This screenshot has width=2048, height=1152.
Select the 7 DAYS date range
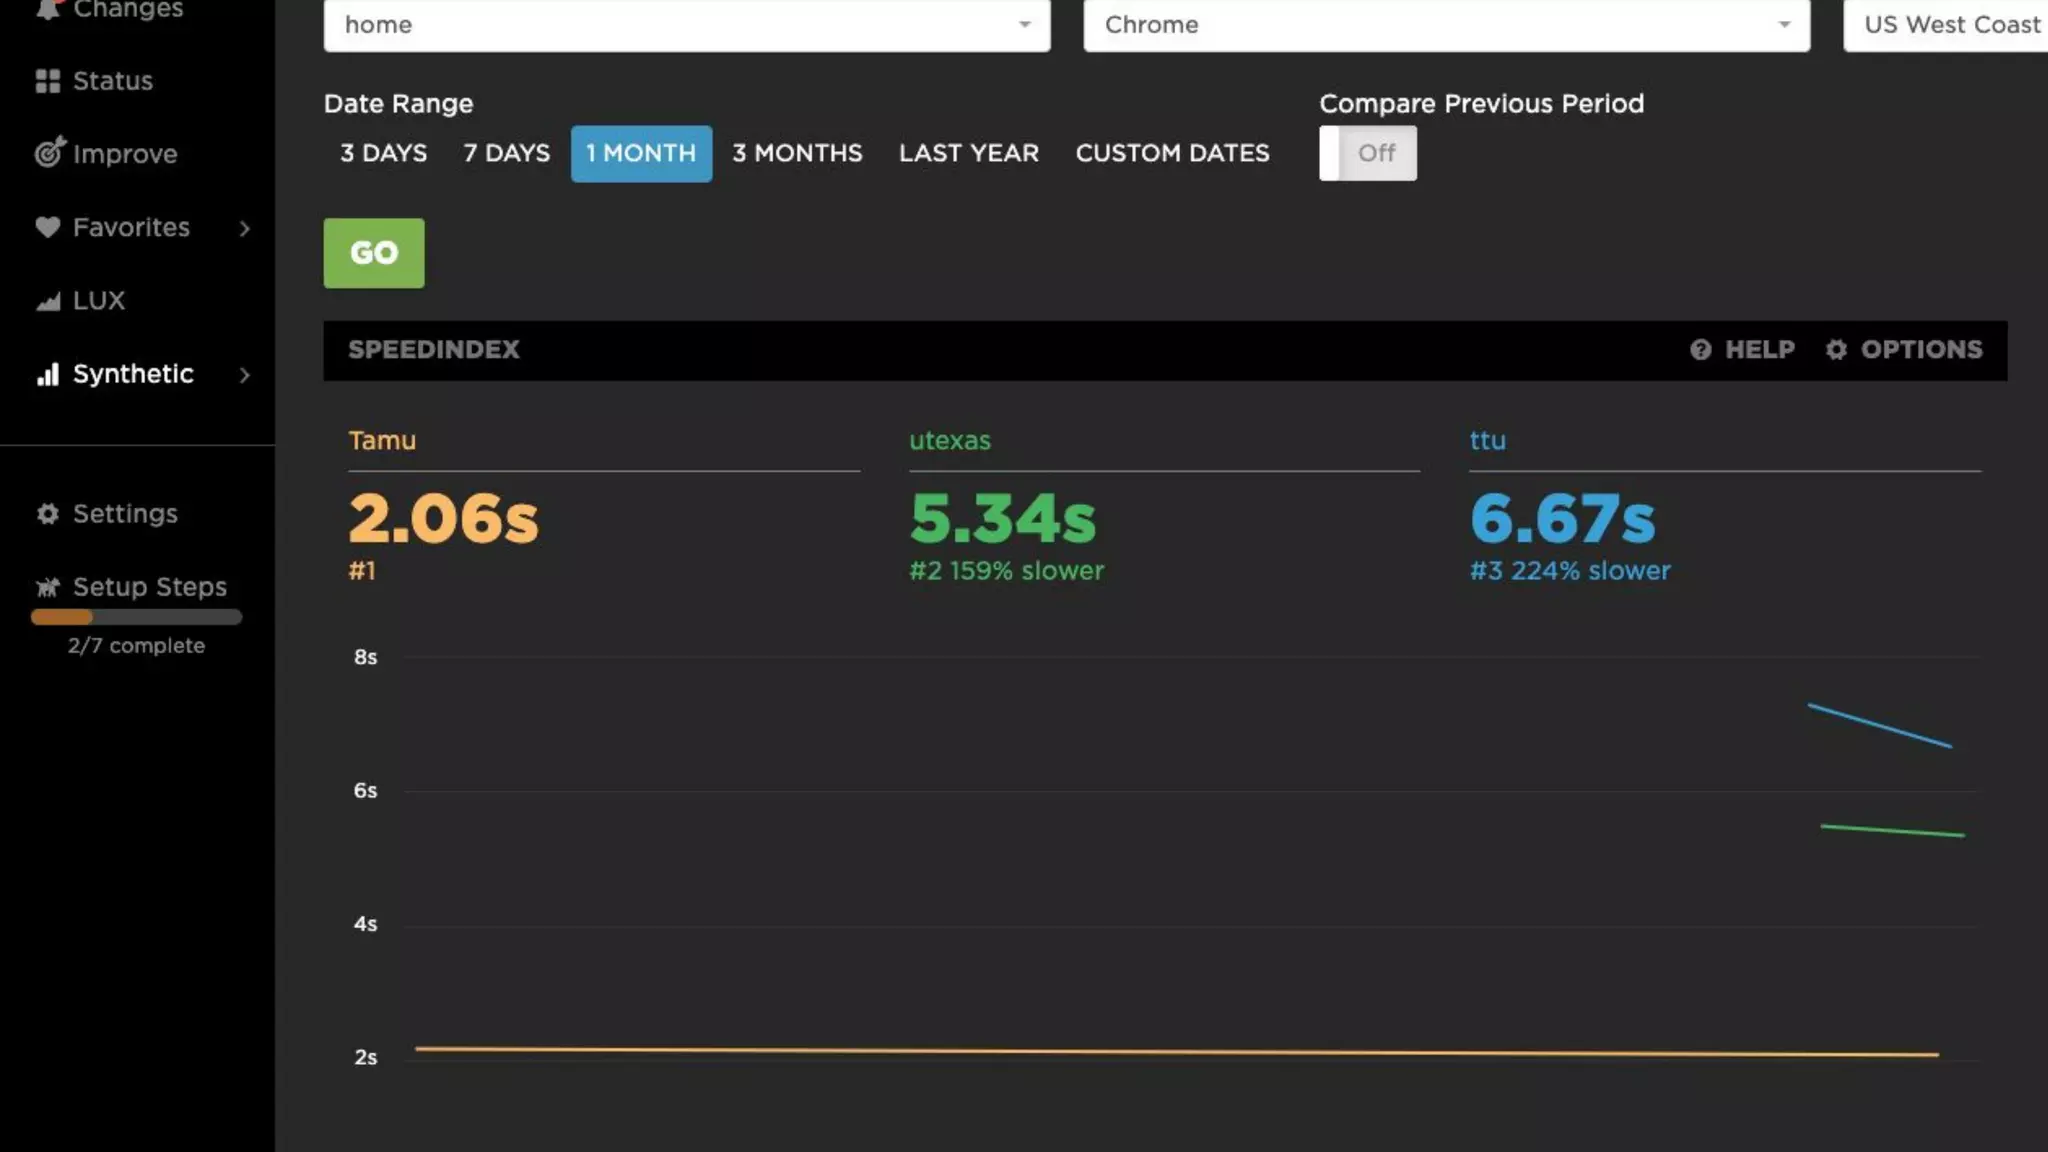(506, 153)
